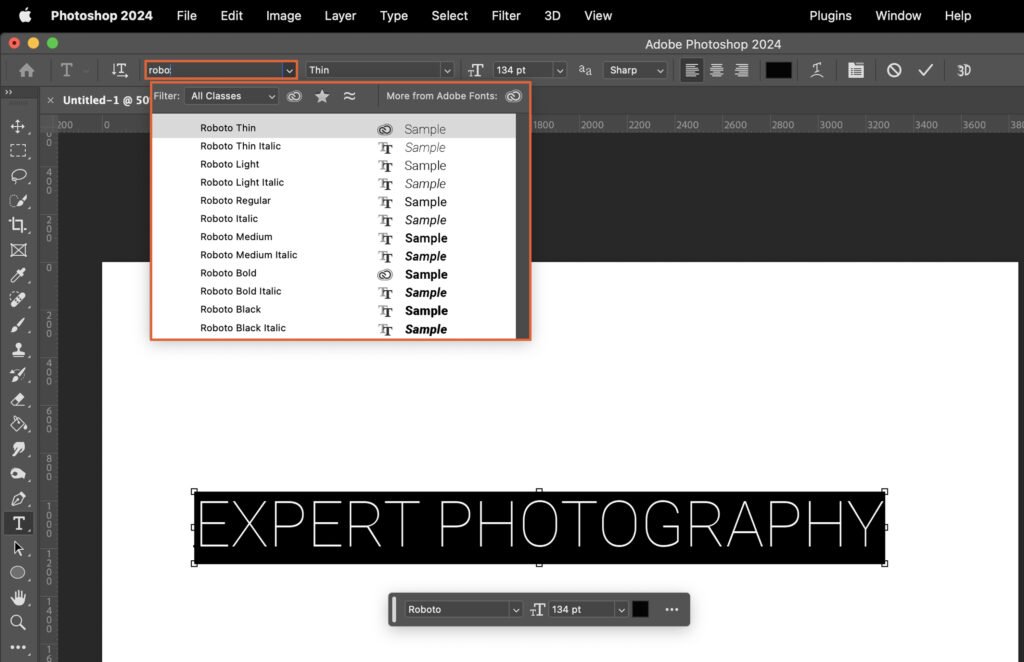Image resolution: width=1024 pixels, height=662 pixels.
Task: Open the All Classes filter dropdown
Action: point(230,96)
